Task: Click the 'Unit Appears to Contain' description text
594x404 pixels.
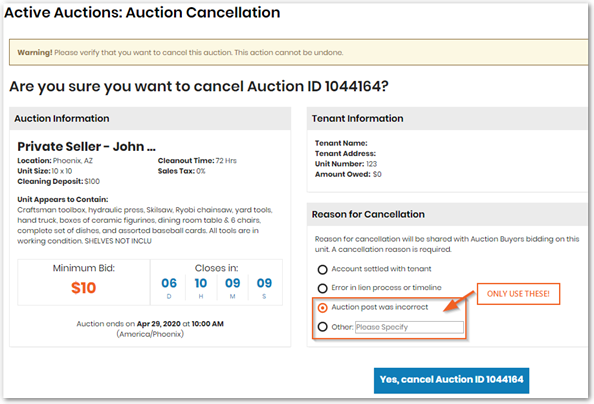Action: pos(145,225)
